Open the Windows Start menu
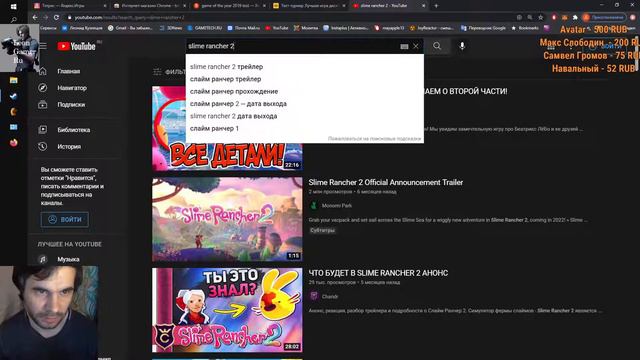 (13, 6)
